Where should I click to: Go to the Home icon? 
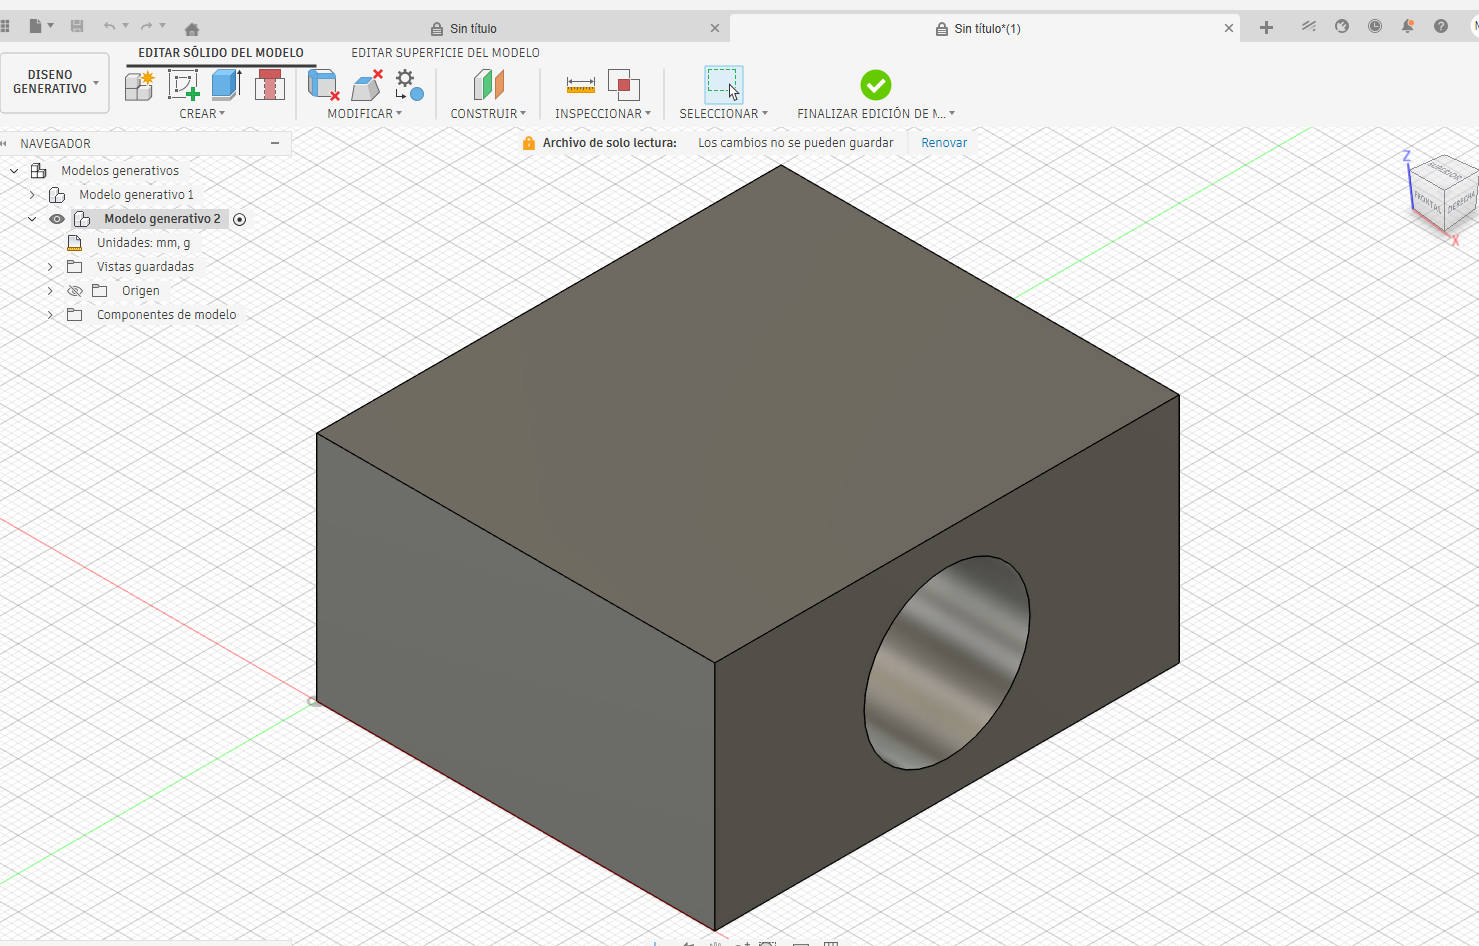coord(192,28)
